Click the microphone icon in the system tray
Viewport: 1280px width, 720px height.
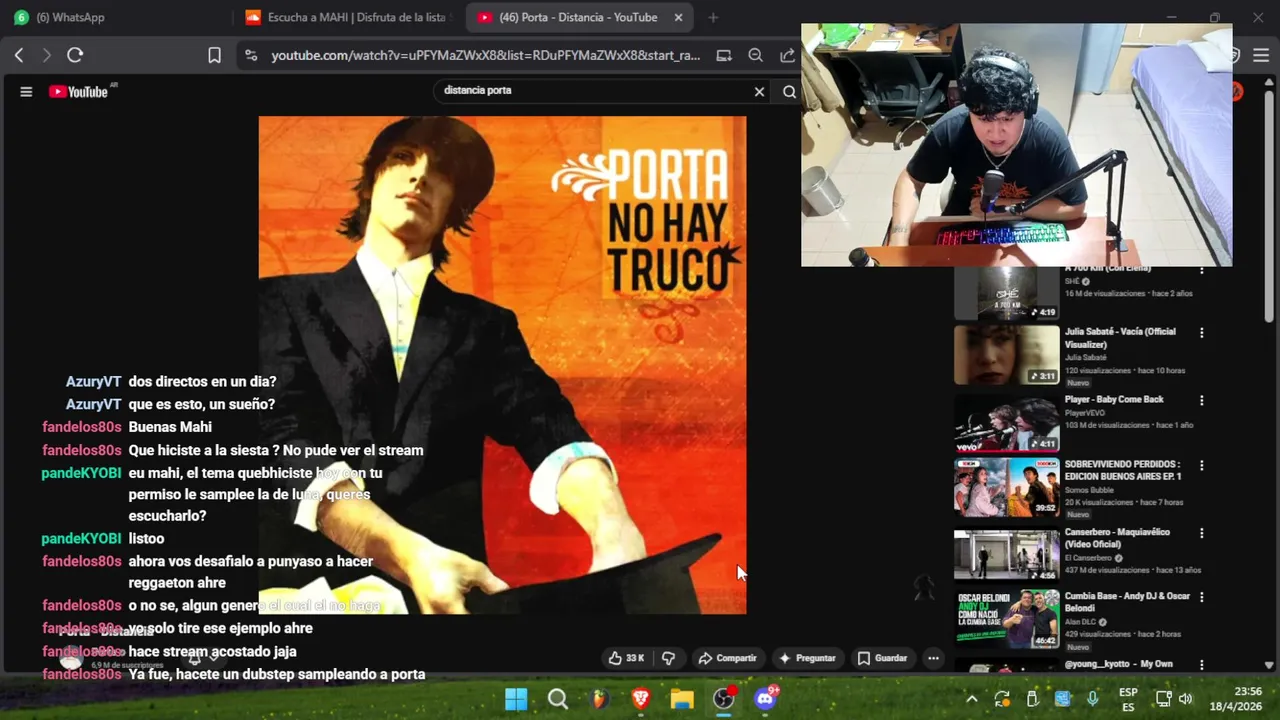(1092, 699)
